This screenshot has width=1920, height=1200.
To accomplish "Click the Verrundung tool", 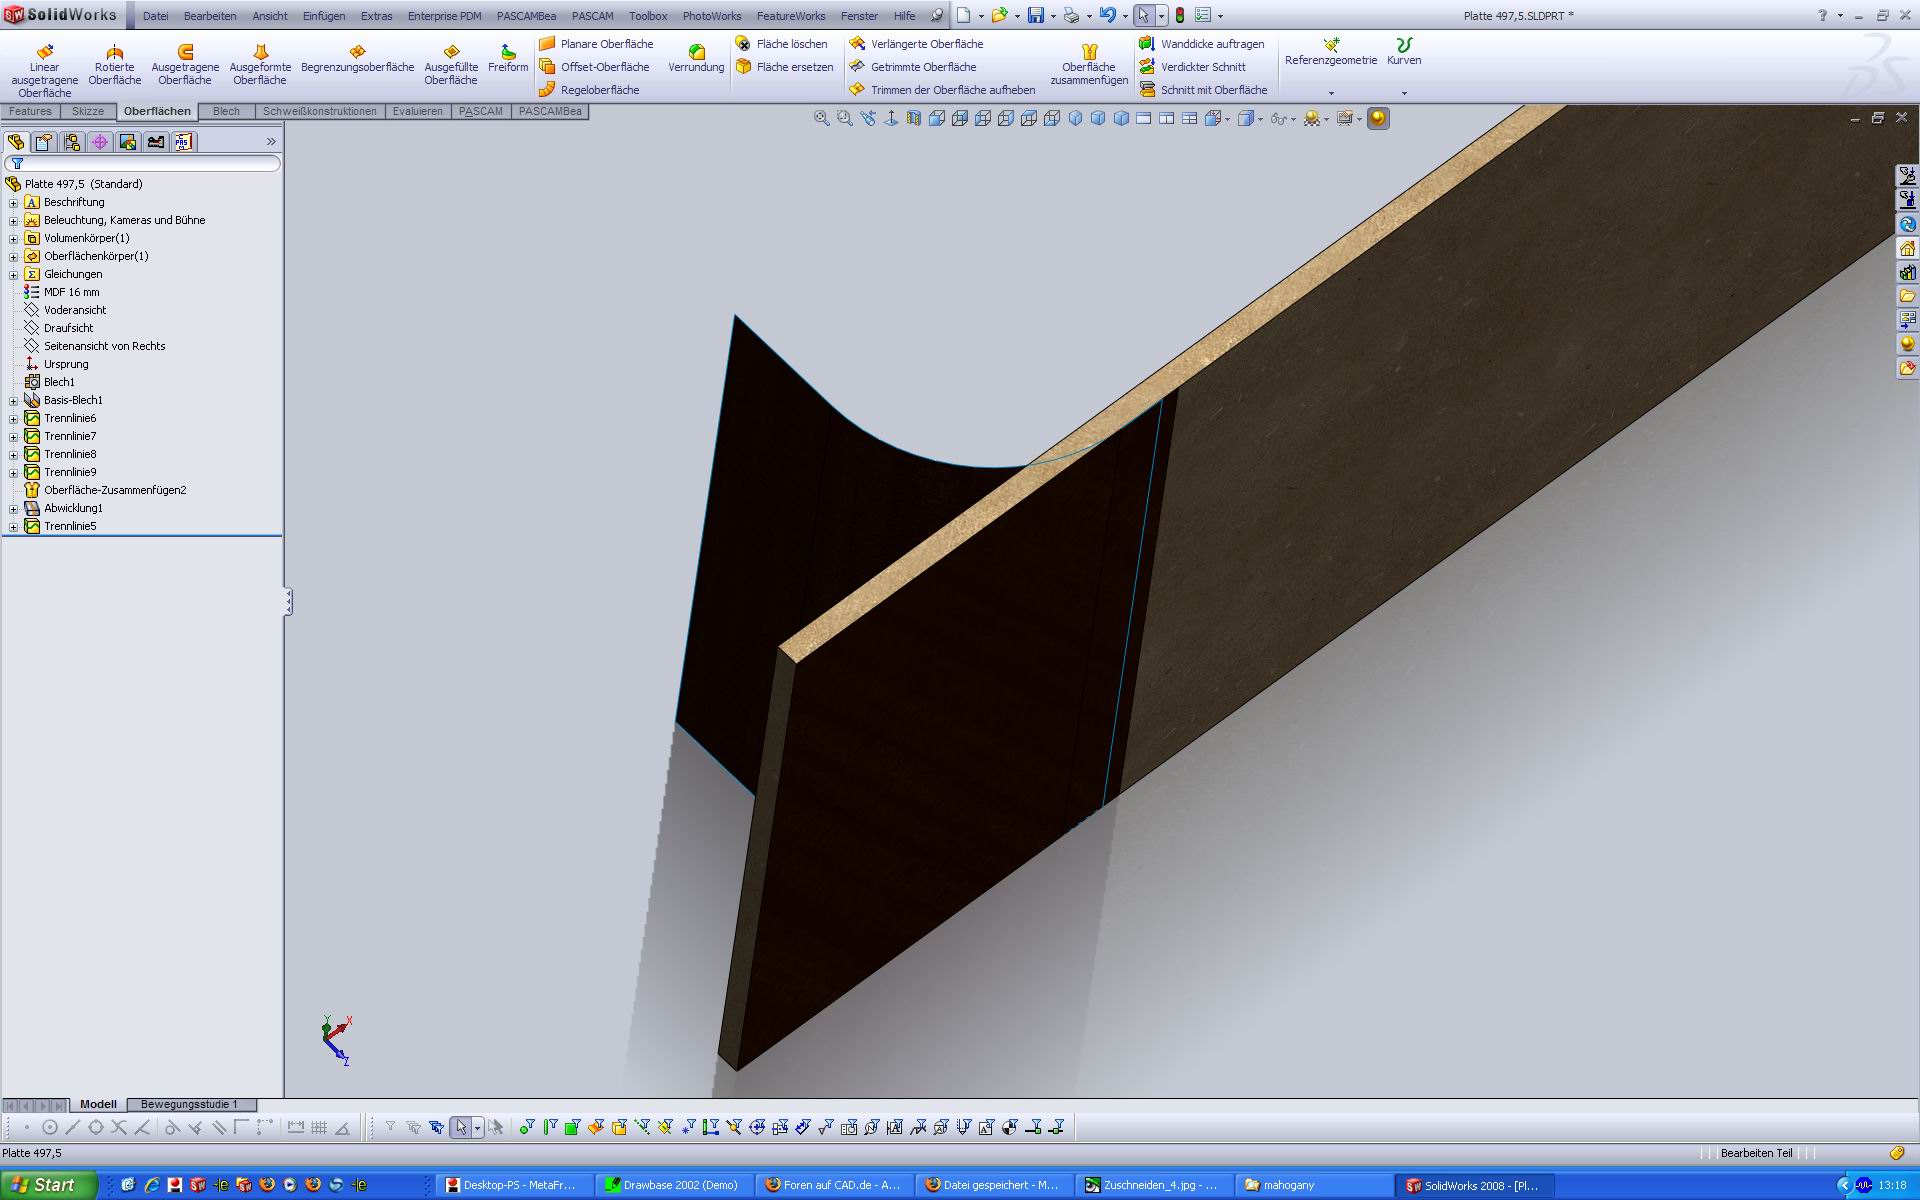I will (696, 58).
